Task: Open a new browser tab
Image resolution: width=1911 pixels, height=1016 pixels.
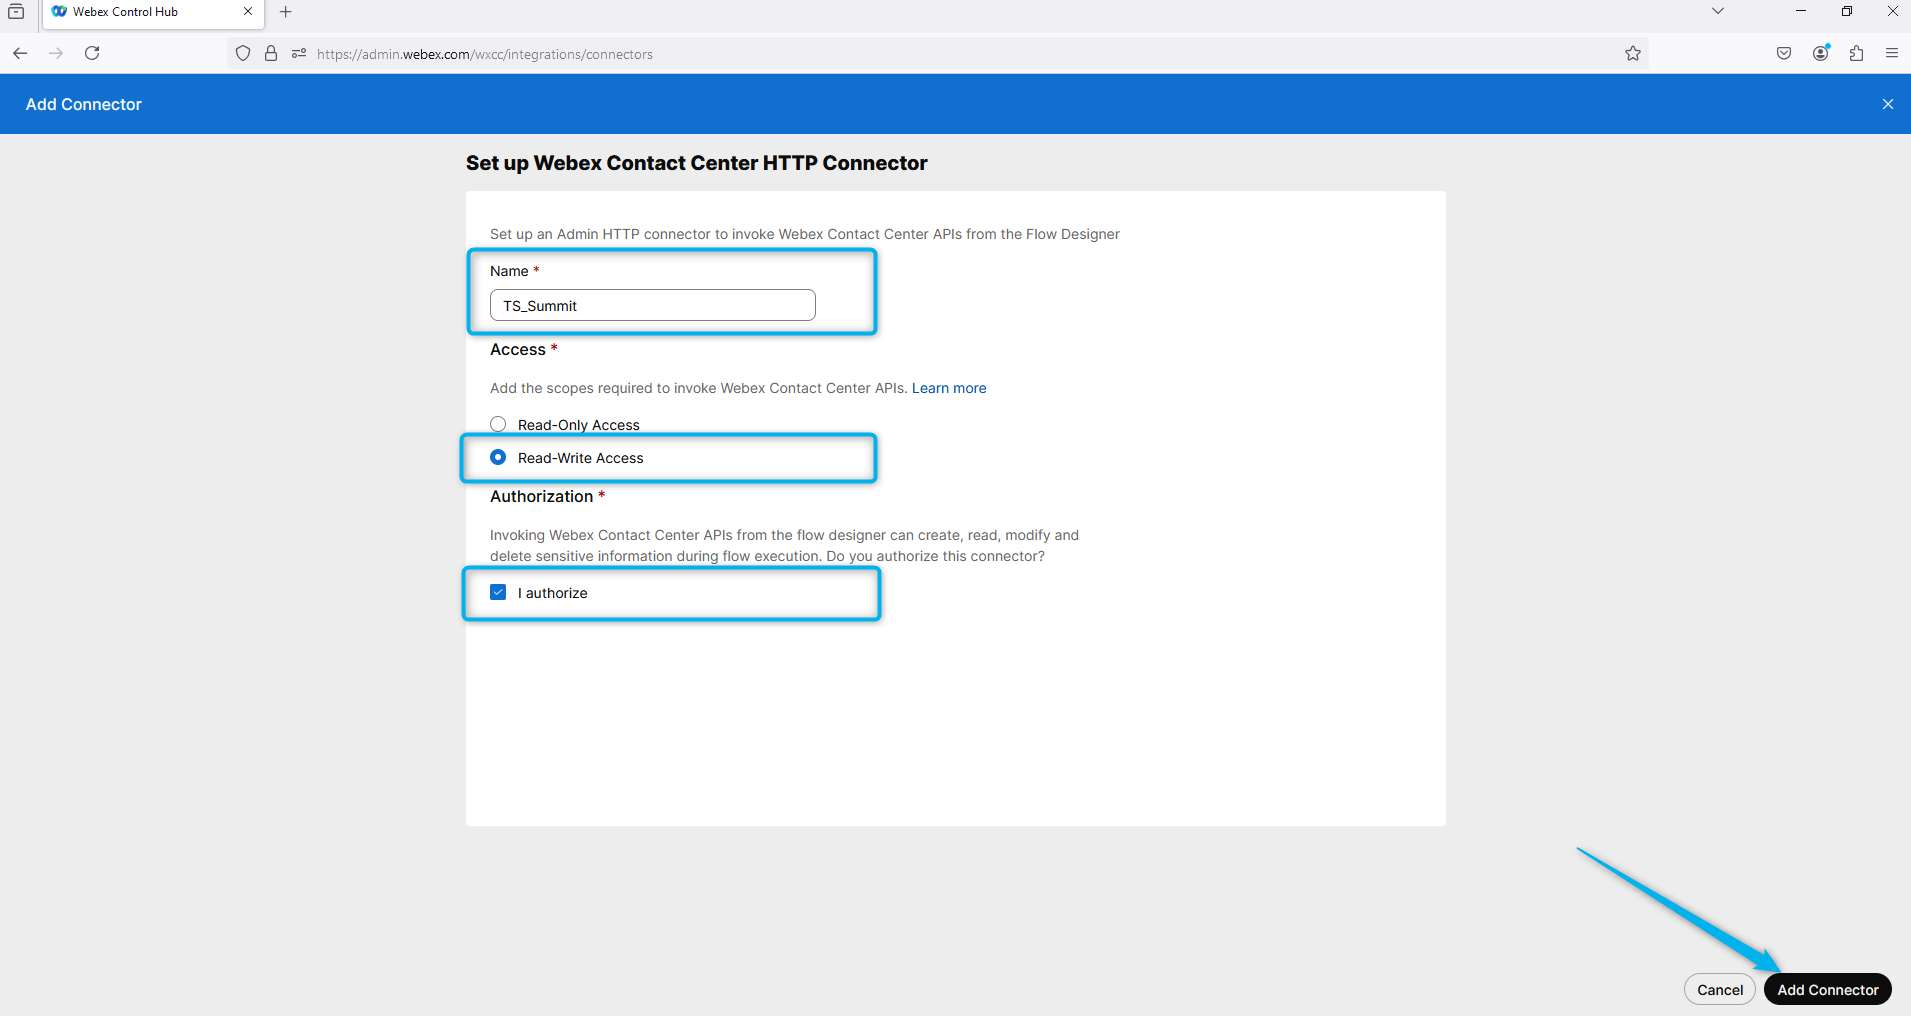Action: click(286, 12)
